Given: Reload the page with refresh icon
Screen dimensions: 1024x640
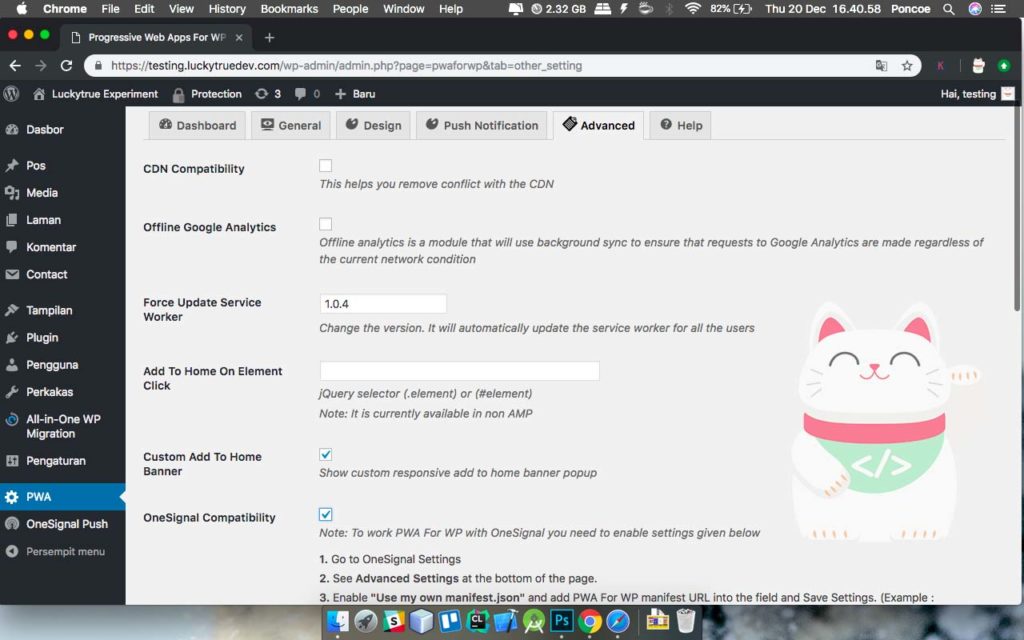Looking at the screenshot, I should (x=66, y=65).
